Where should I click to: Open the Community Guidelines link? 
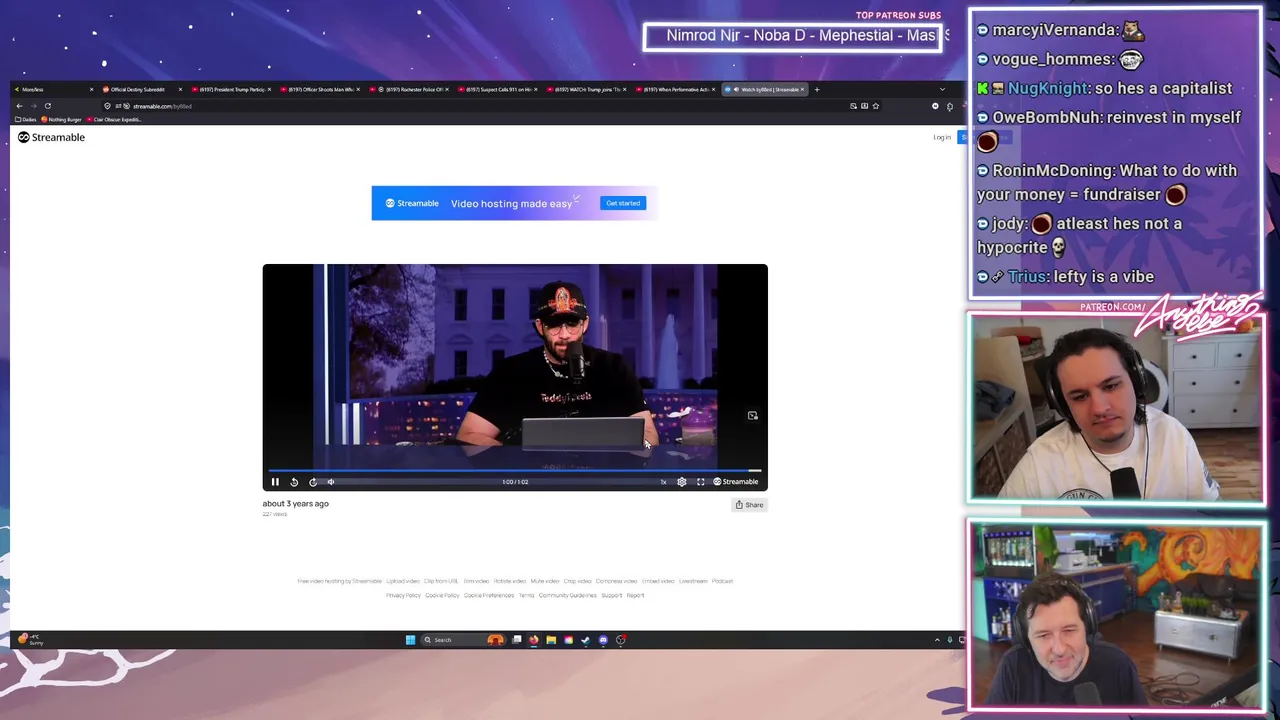pos(568,595)
